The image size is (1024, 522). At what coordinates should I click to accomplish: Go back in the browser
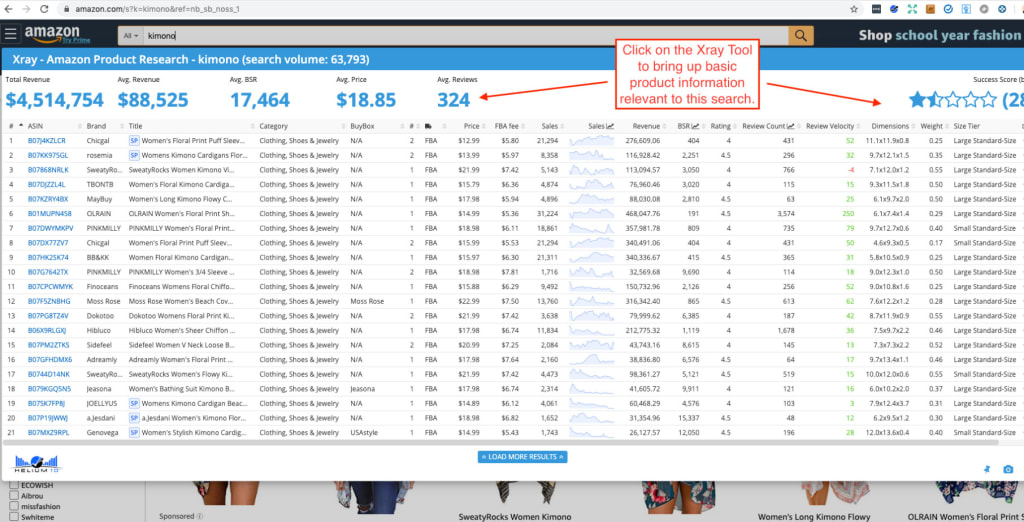point(8,9)
